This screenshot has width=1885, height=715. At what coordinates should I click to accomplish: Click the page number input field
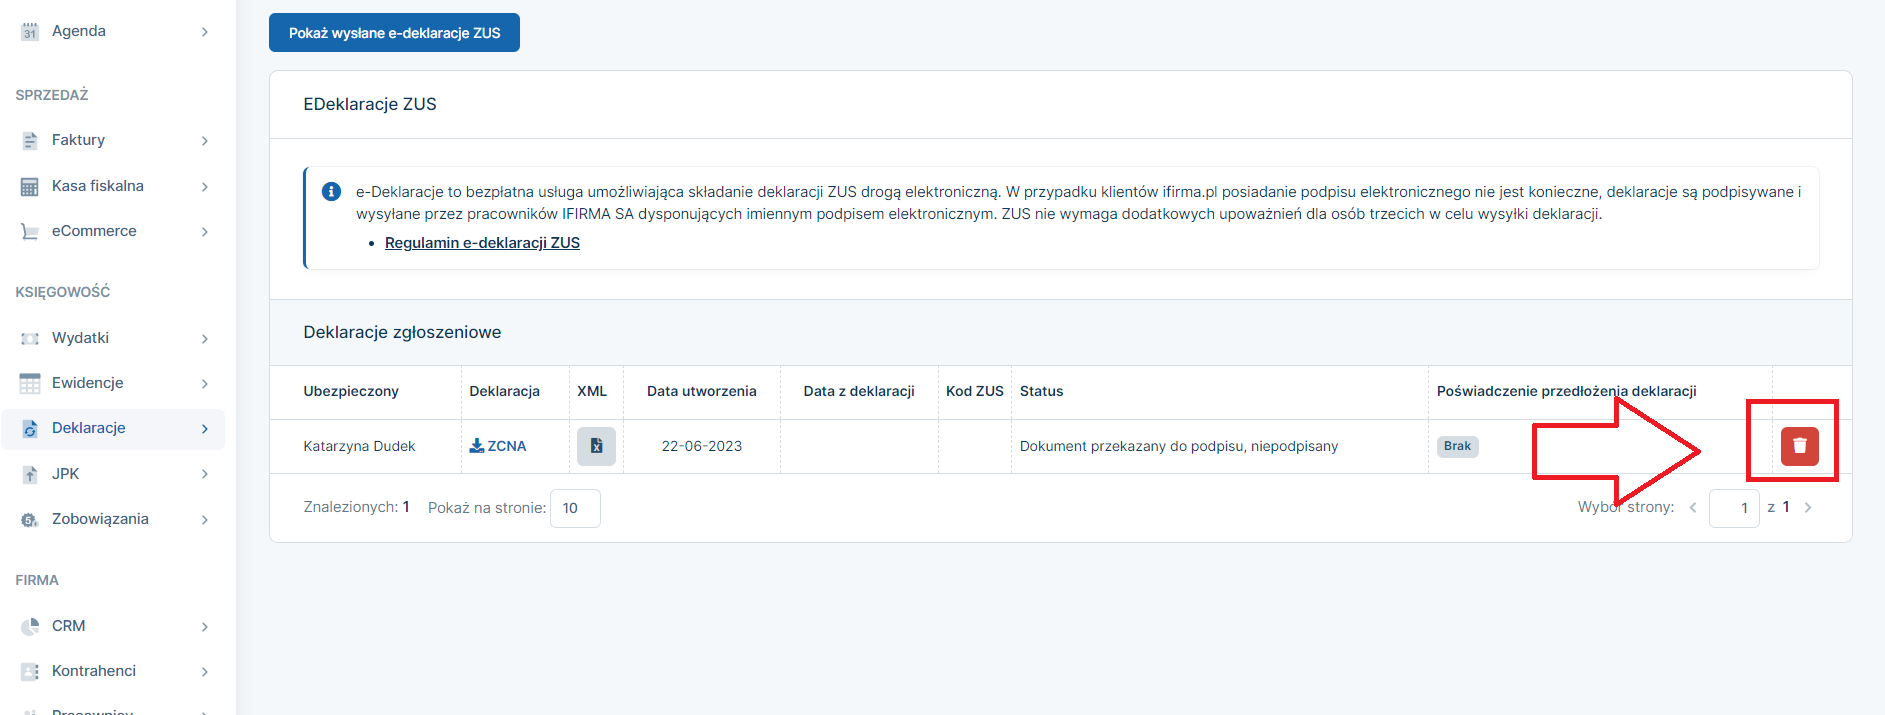click(1734, 508)
